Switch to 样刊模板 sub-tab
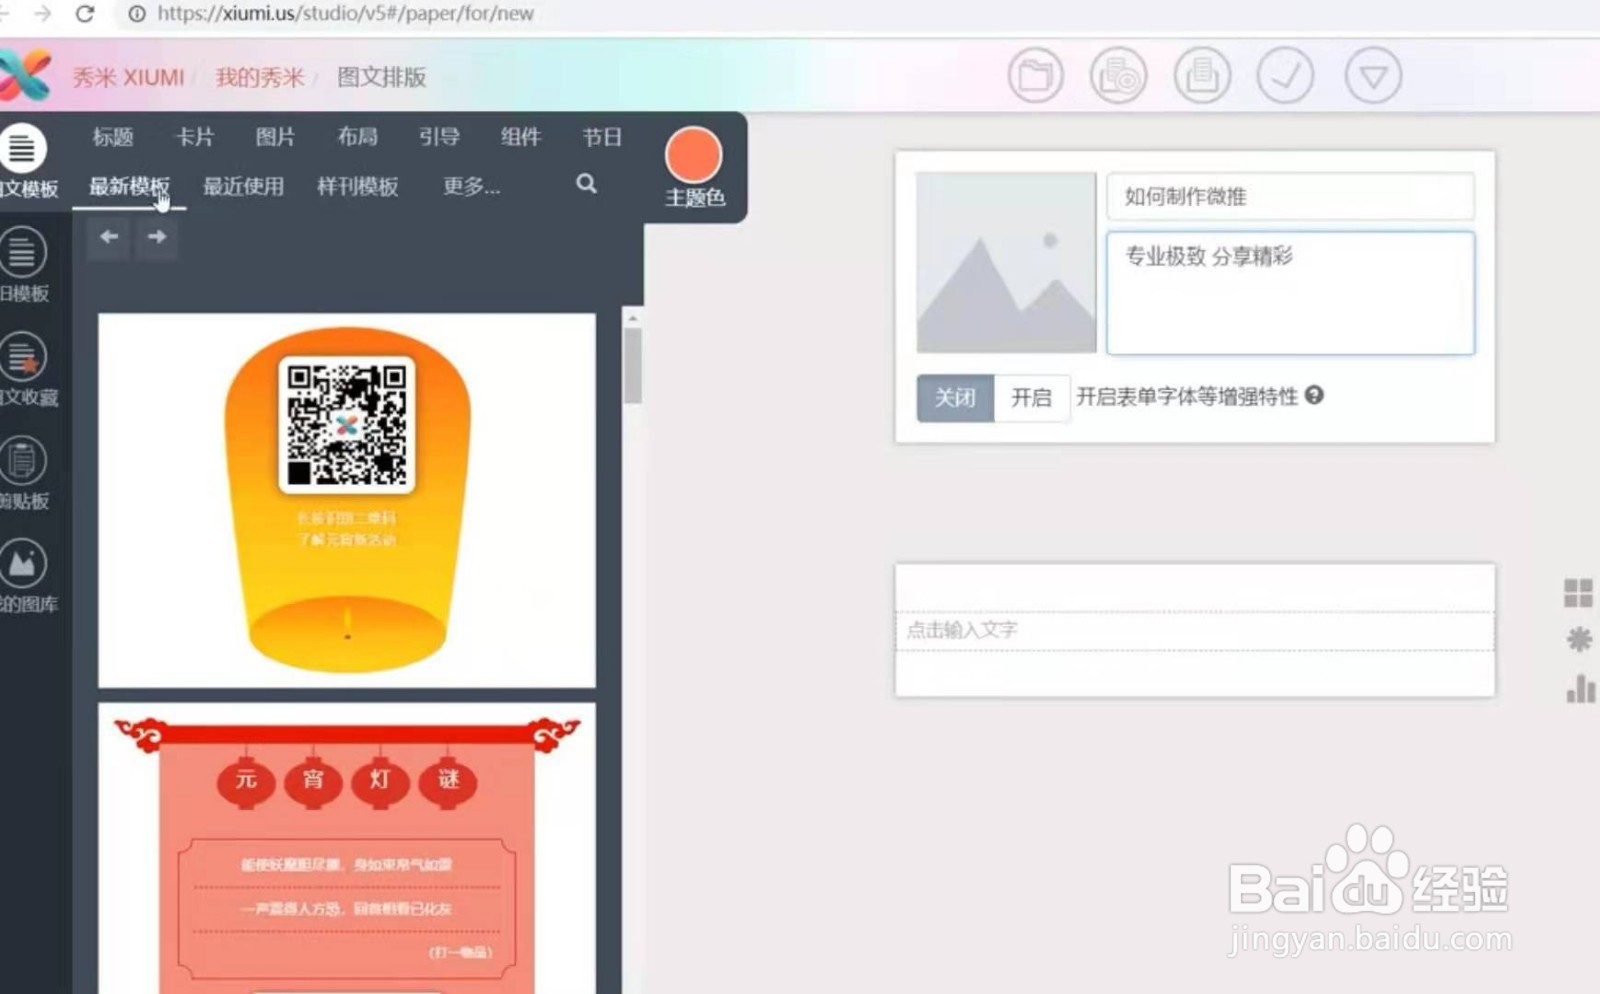This screenshot has height=994, width=1600. pos(357,186)
